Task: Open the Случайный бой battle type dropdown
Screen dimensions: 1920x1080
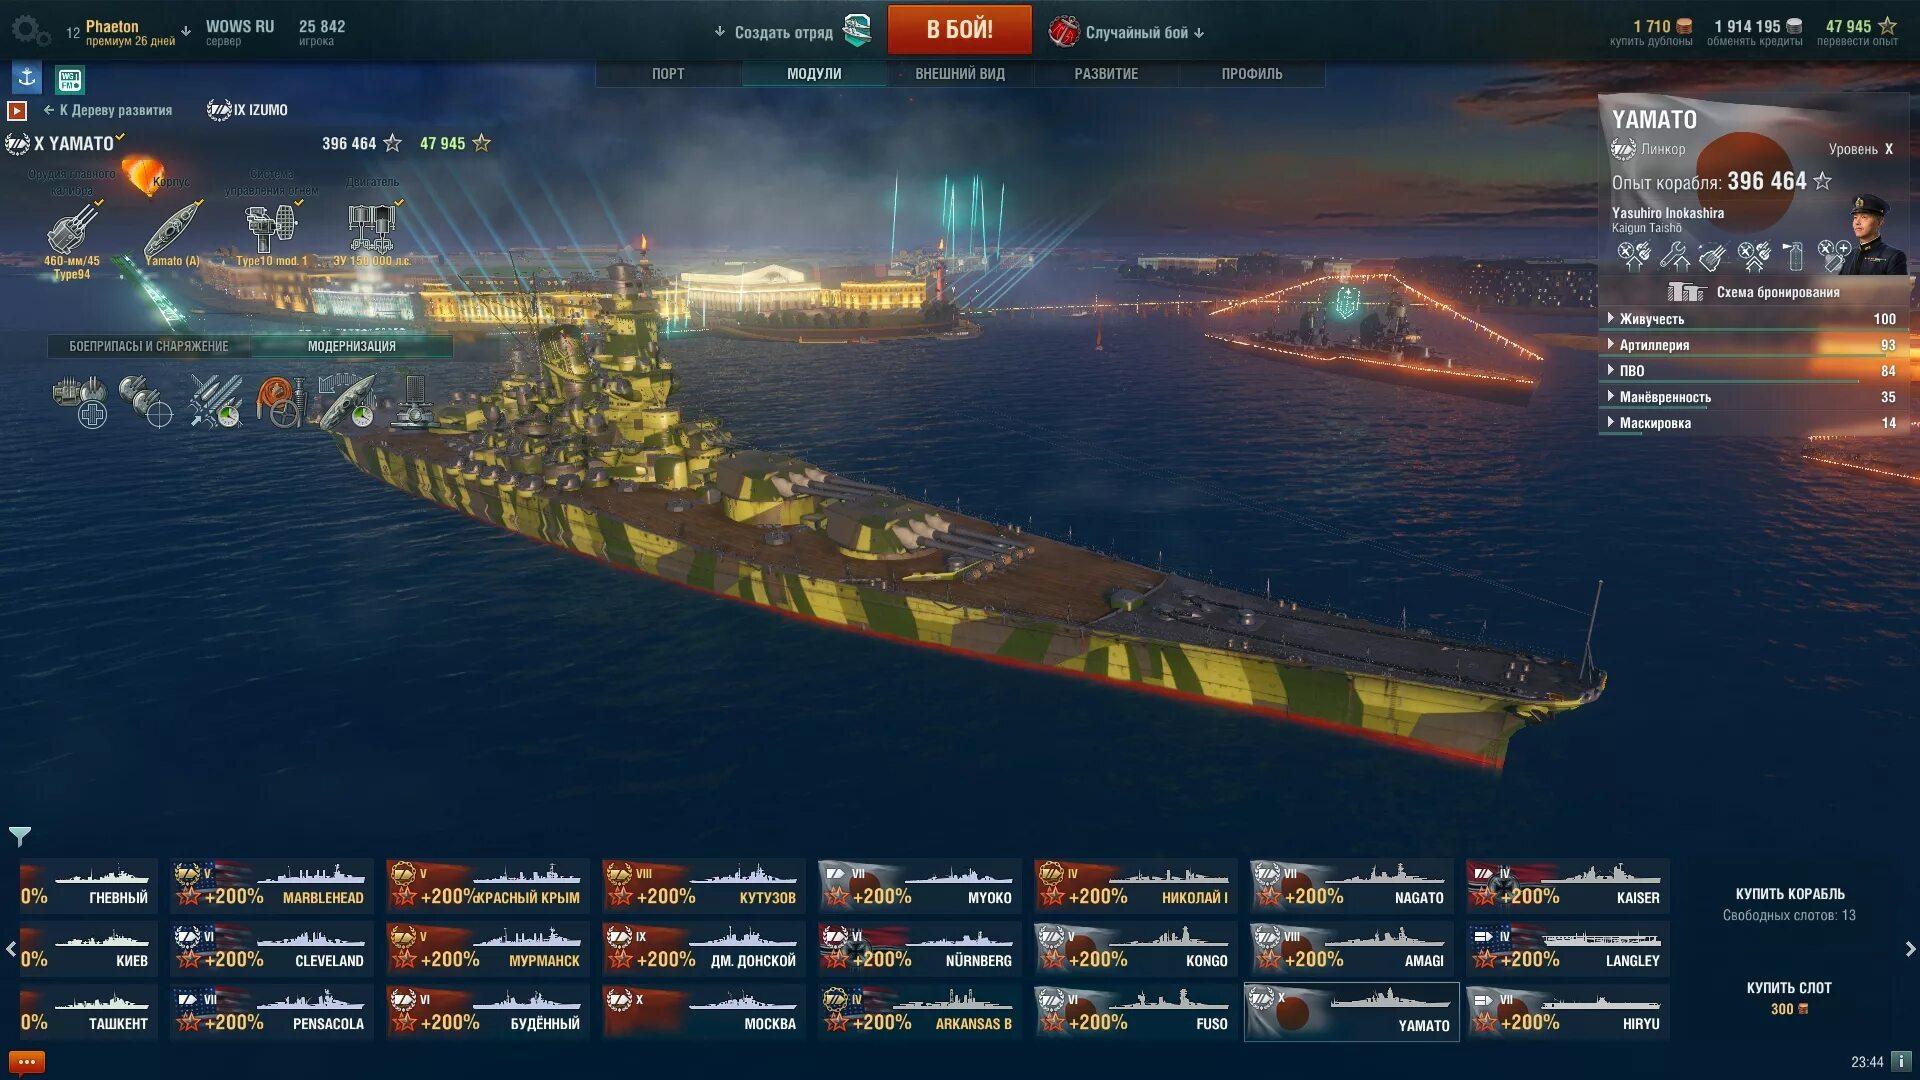Action: coord(1128,32)
